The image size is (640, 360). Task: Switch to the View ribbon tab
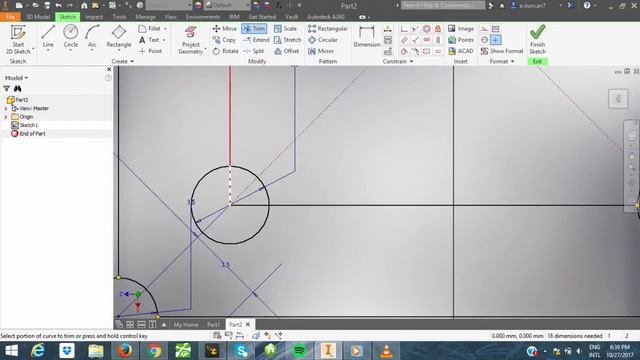tap(171, 17)
